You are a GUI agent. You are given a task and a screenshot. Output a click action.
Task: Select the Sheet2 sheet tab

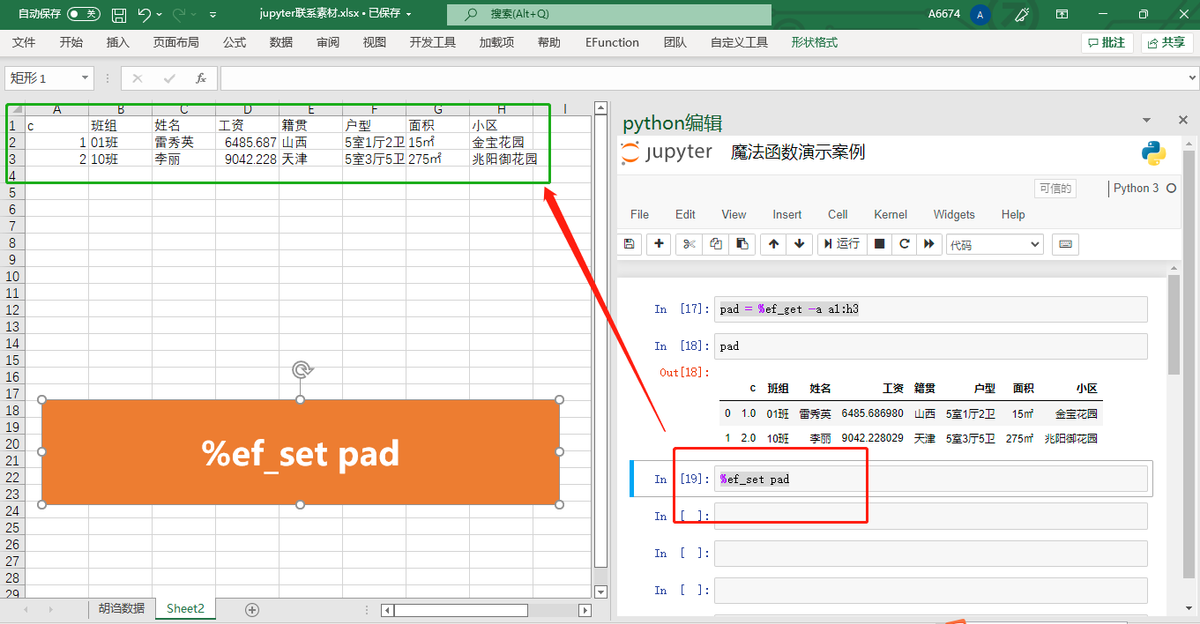tap(185, 609)
